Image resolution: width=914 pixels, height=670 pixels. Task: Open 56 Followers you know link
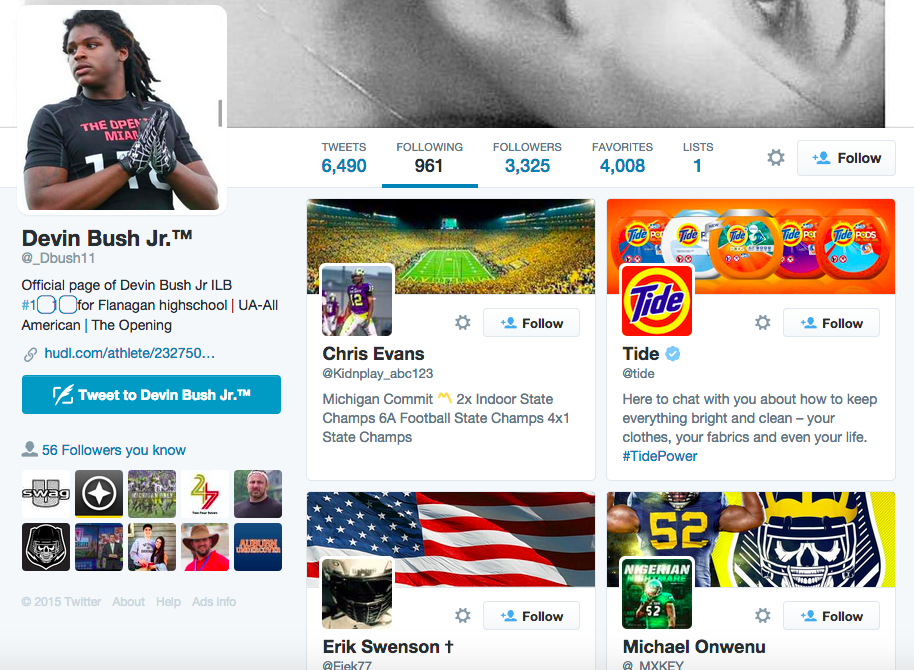(x=114, y=450)
